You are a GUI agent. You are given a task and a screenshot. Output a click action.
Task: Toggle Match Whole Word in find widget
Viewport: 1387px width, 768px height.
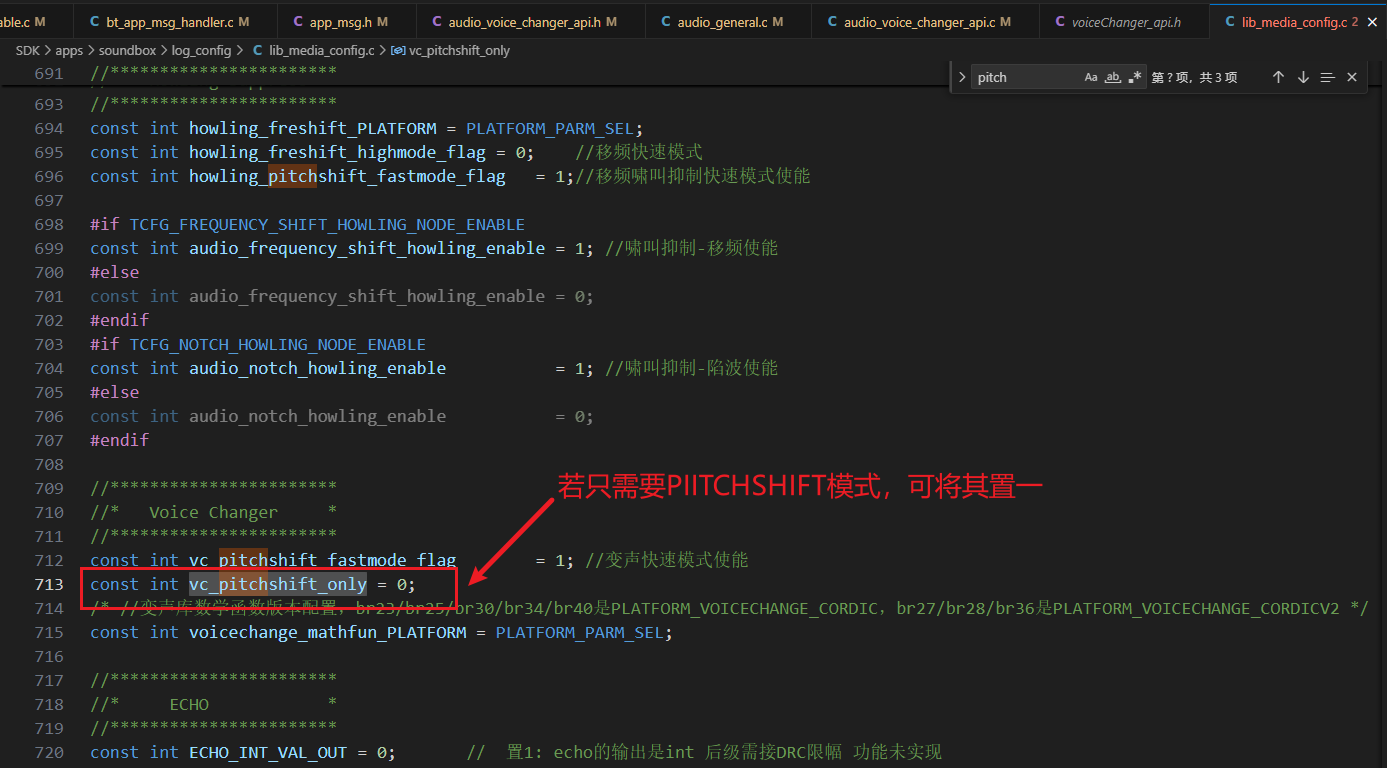(1113, 77)
